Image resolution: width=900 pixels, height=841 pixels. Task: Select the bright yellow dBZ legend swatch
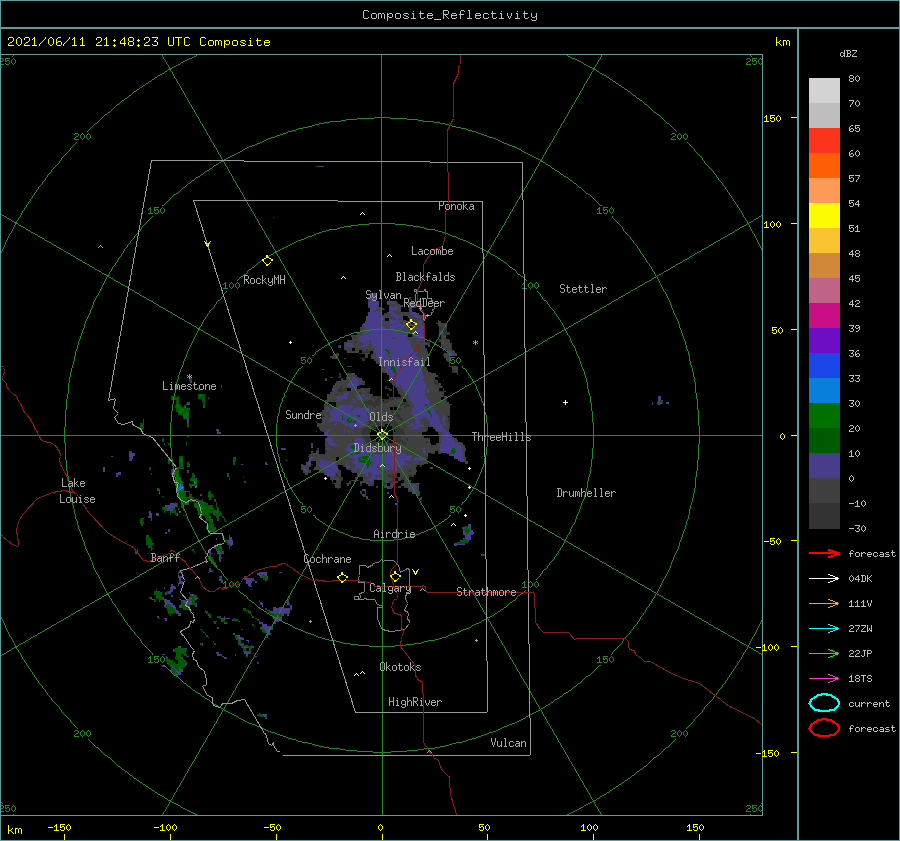tap(824, 216)
